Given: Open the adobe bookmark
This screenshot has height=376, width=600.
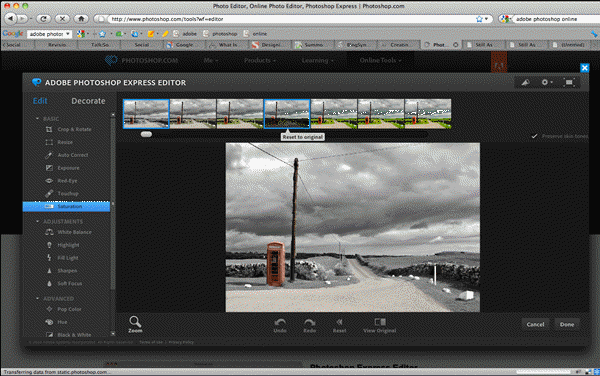Looking at the screenshot, I should pos(185,34).
